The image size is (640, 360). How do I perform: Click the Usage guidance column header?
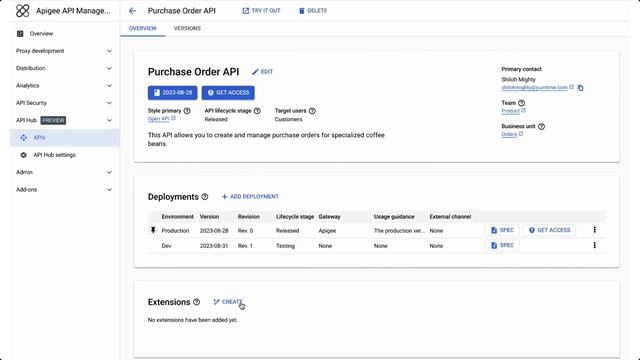(x=394, y=217)
